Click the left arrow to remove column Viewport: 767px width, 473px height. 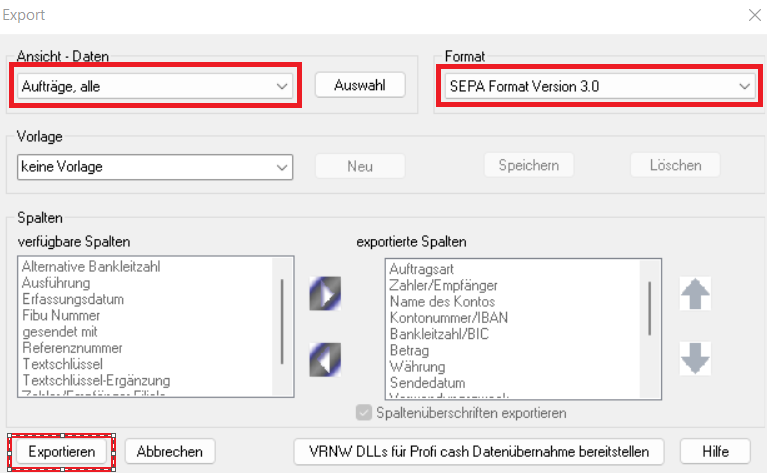[325, 360]
